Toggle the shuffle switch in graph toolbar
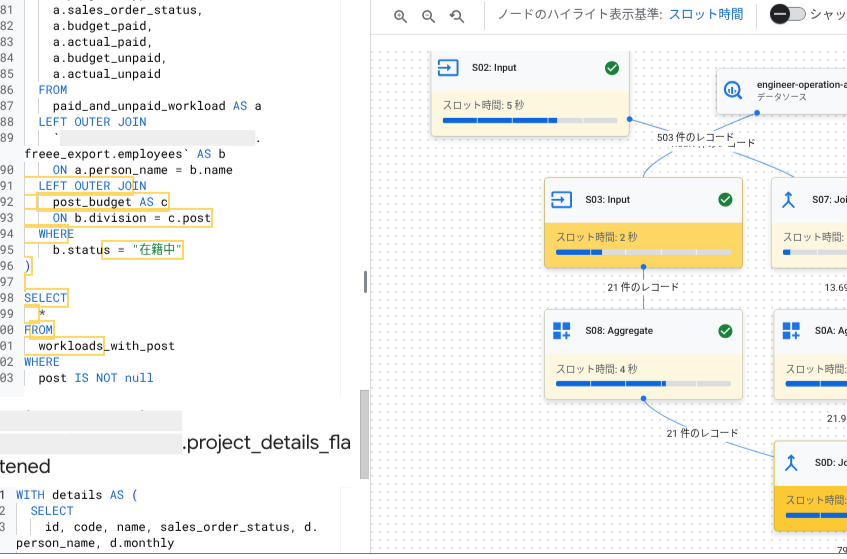 tap(787, 14)
